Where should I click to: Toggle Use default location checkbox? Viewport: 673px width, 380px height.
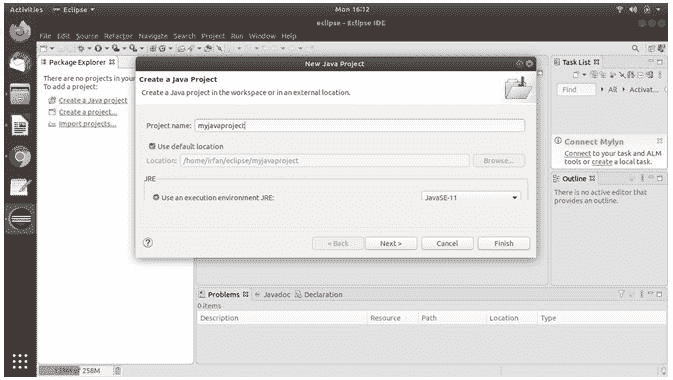point(152,146)
